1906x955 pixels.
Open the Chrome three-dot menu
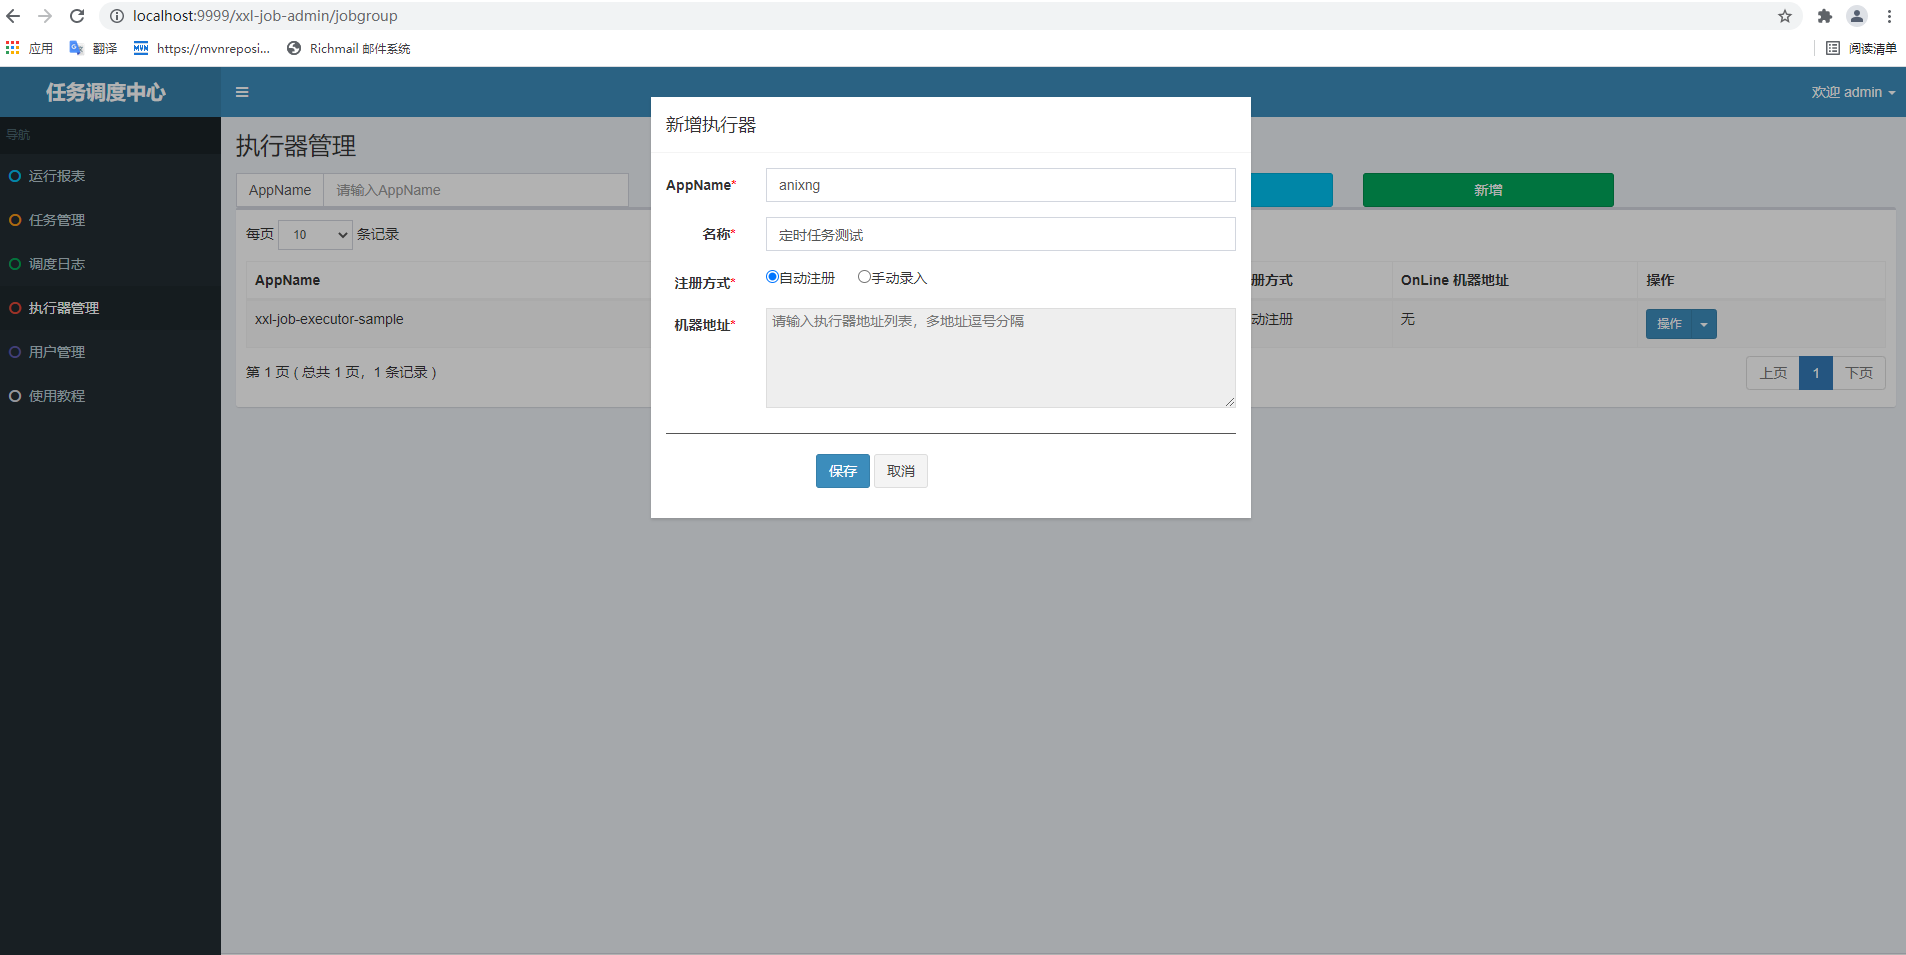point(1889,16)
